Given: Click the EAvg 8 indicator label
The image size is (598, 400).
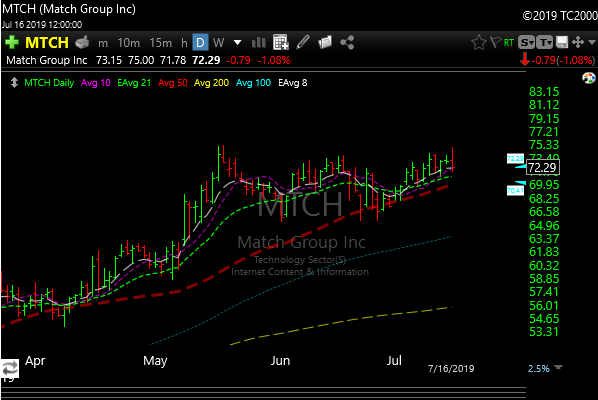Looking at the screenshot, I should pos(293,83).
